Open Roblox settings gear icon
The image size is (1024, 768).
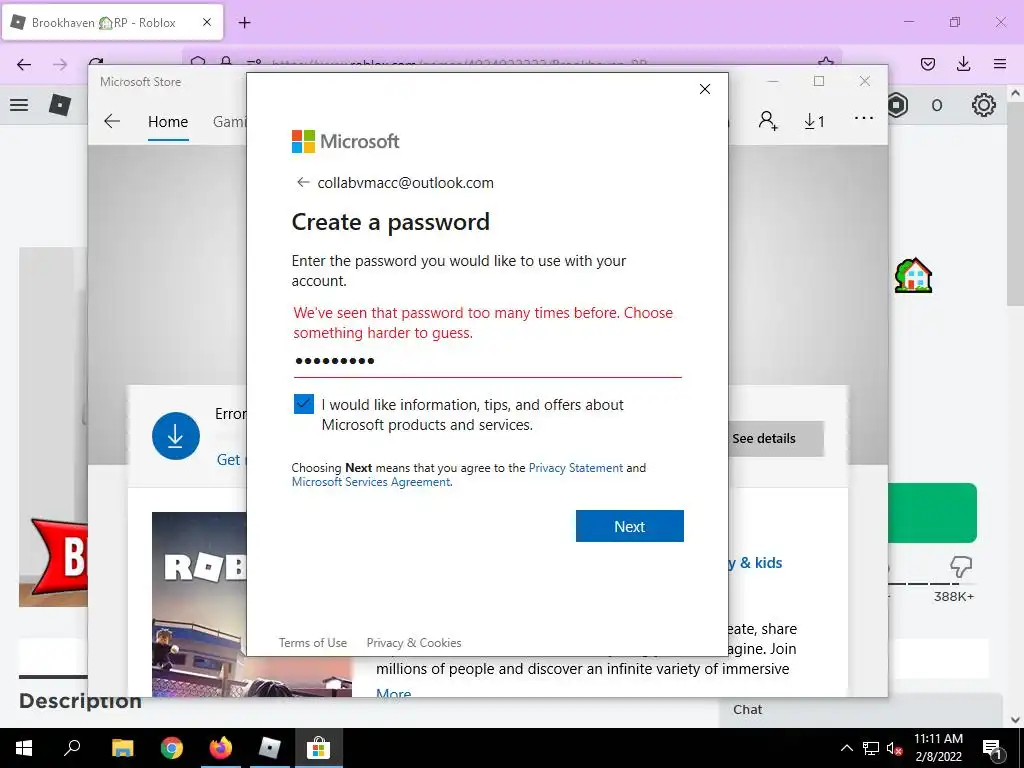point(984,105)
